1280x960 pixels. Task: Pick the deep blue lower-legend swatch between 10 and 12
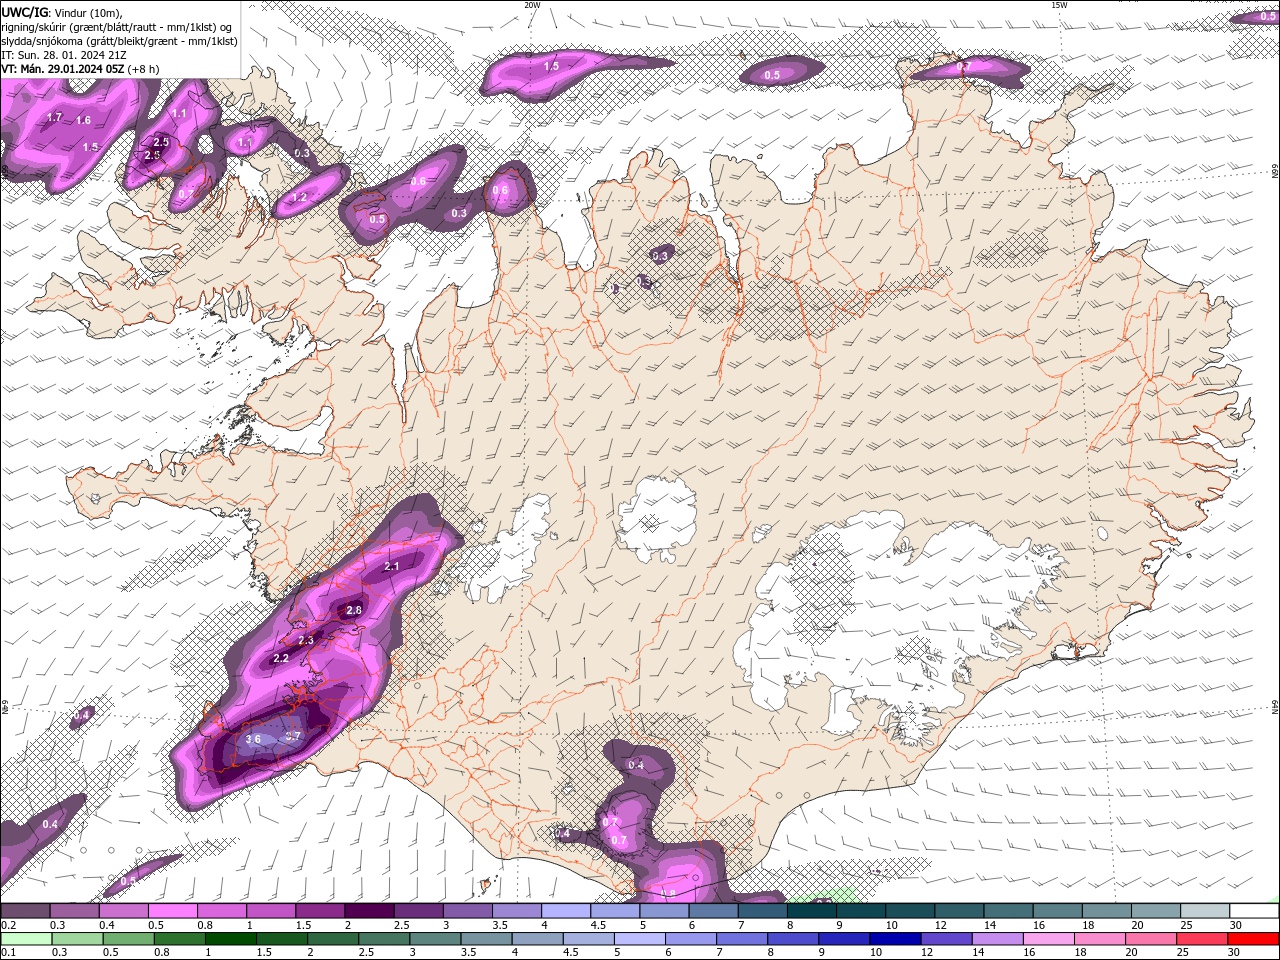pyautogui.click(x=895, y=939)
